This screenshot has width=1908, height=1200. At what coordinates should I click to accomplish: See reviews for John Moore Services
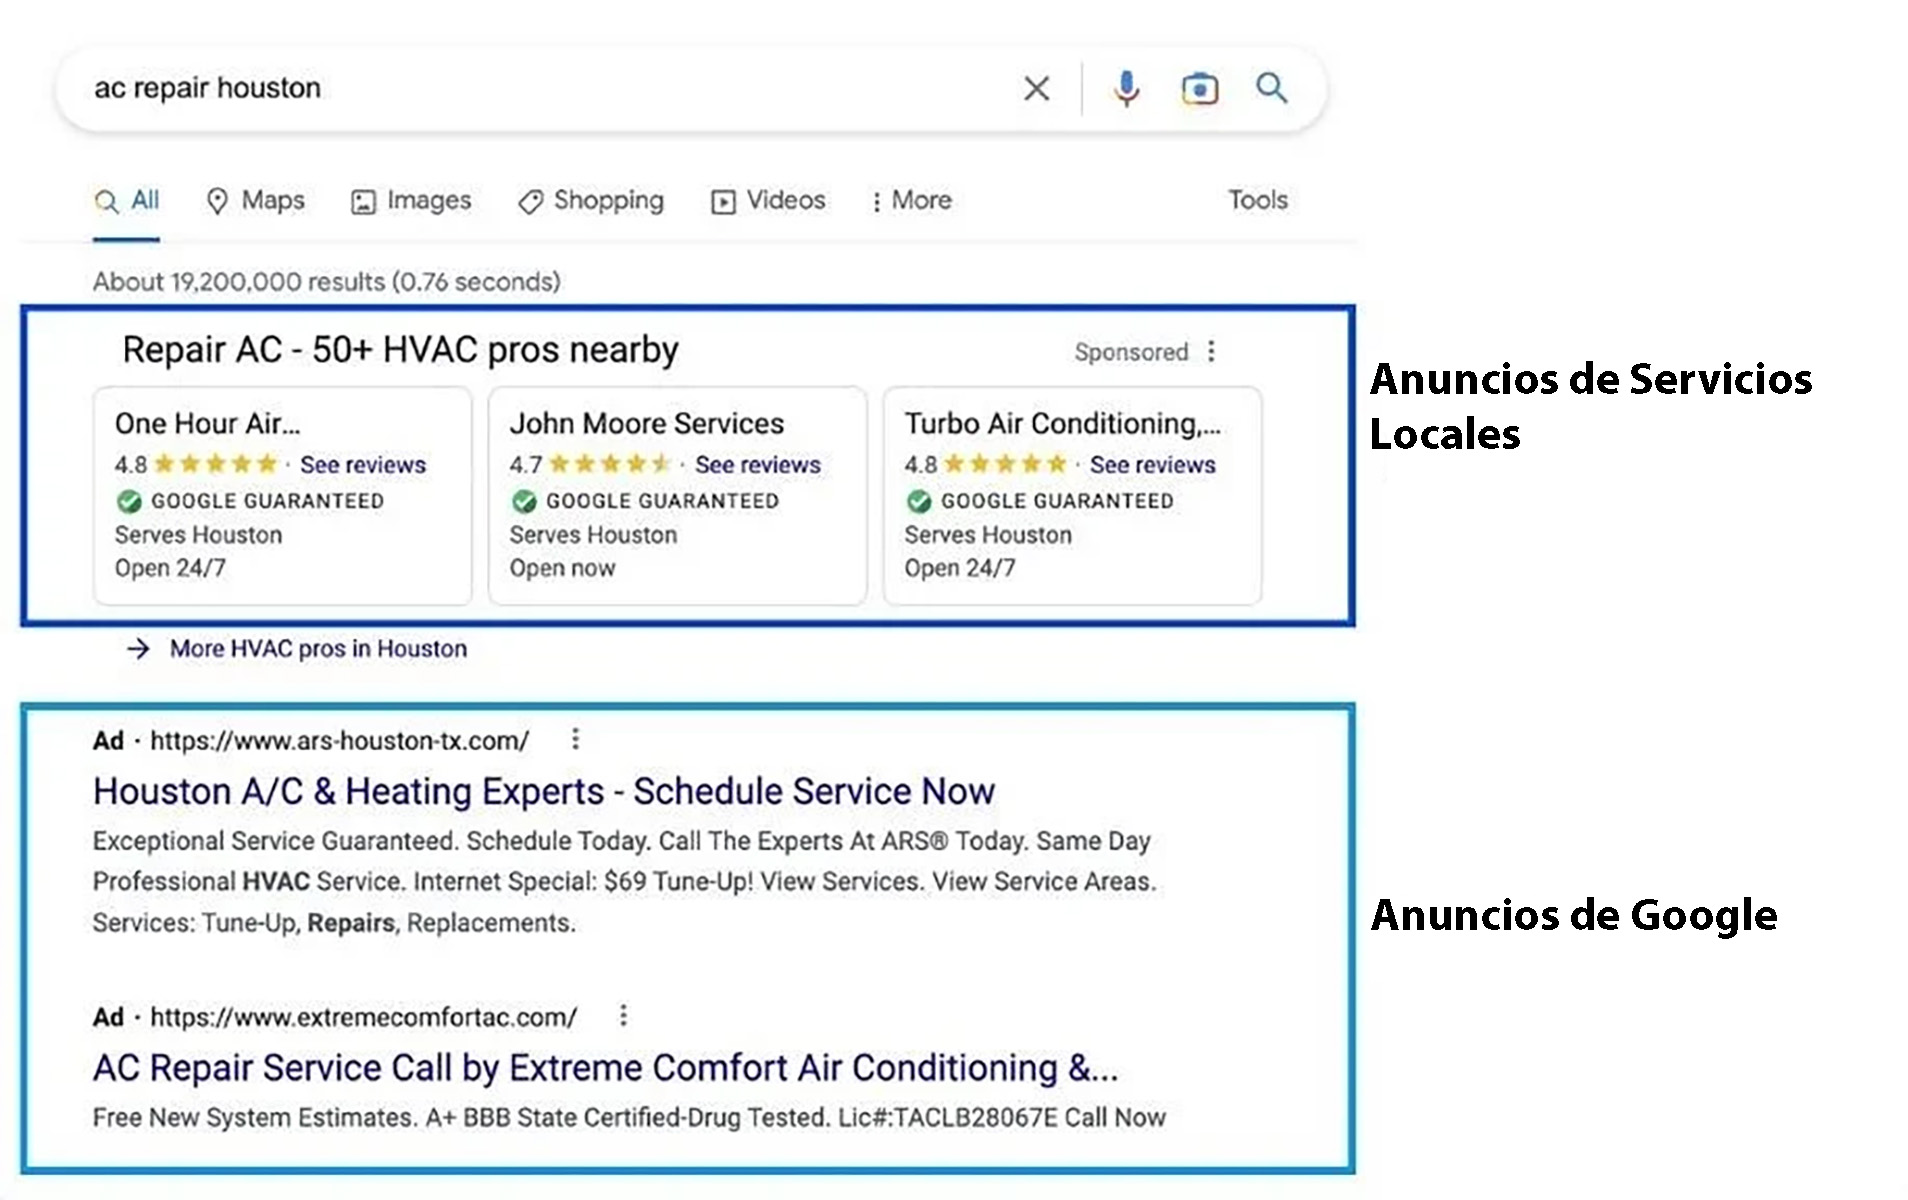coord(757,465)
